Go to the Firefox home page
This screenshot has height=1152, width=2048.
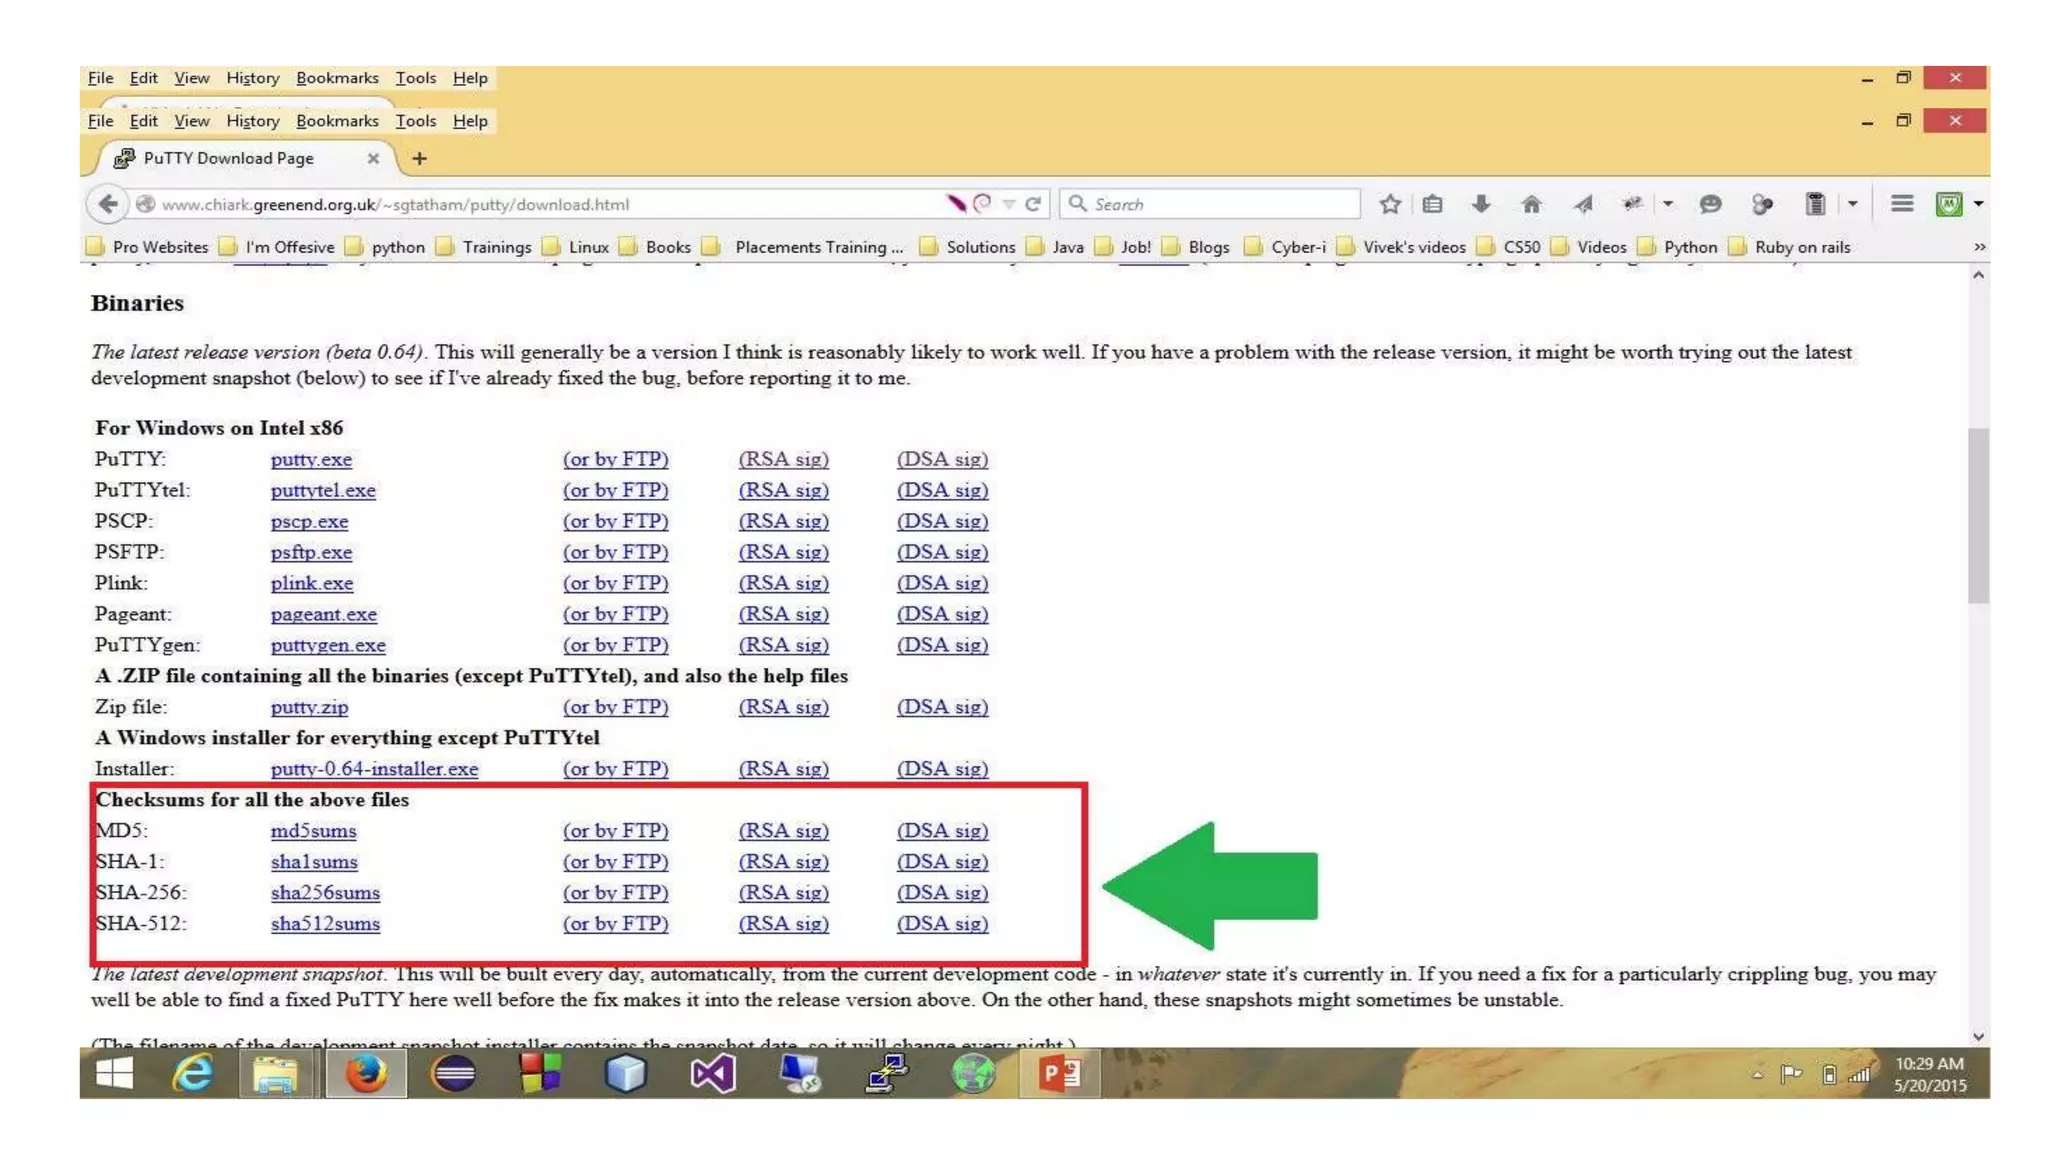pyautogui.click(x=1530, y=204)
